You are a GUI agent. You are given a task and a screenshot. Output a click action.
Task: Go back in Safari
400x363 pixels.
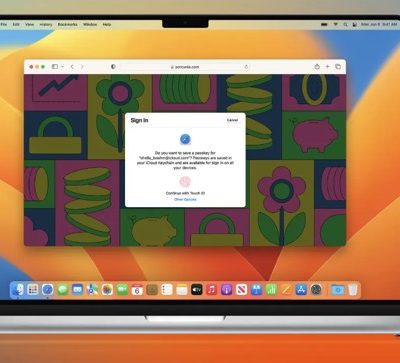72,67
